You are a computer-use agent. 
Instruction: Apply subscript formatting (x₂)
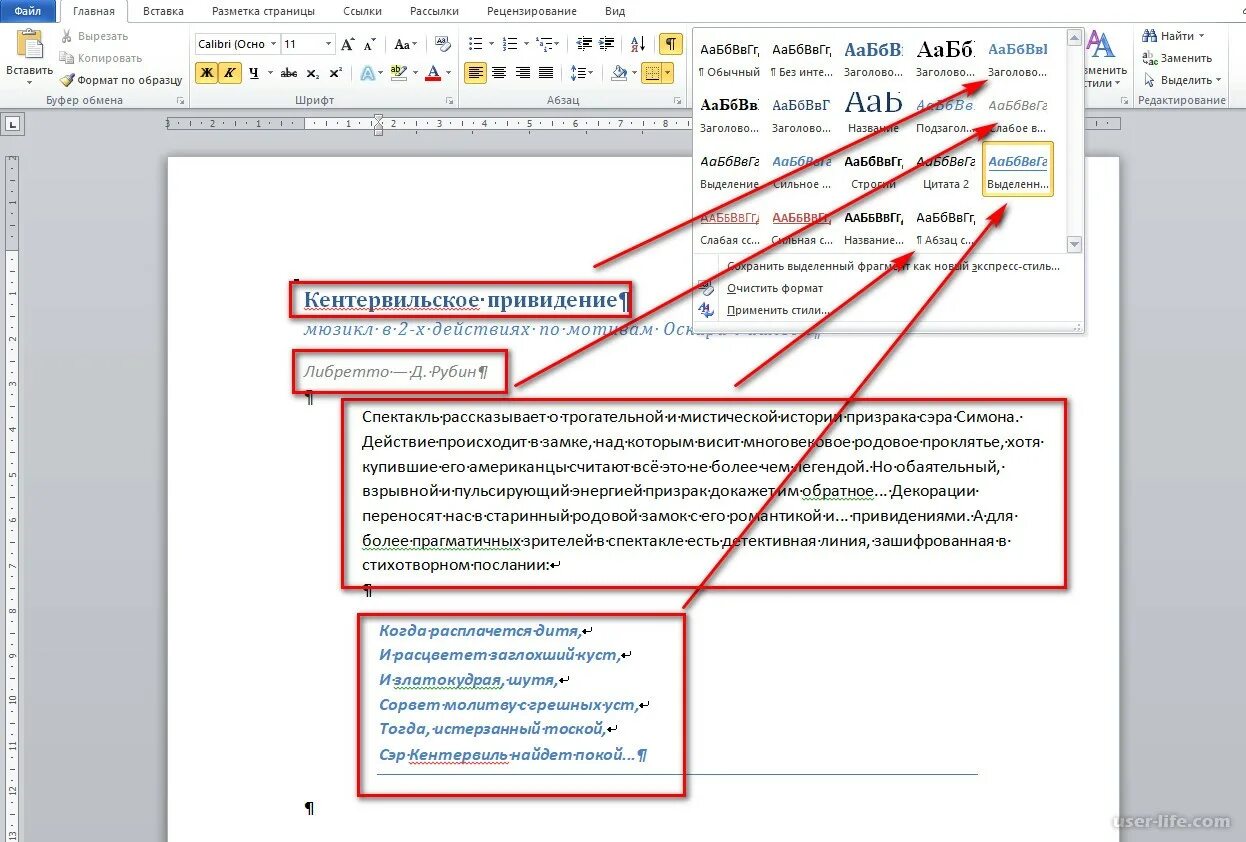[312, 73]
